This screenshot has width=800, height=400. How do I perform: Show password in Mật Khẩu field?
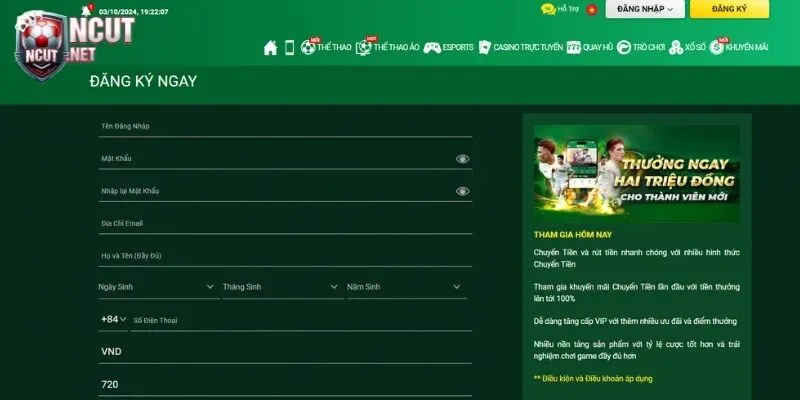tap(462, 159)
